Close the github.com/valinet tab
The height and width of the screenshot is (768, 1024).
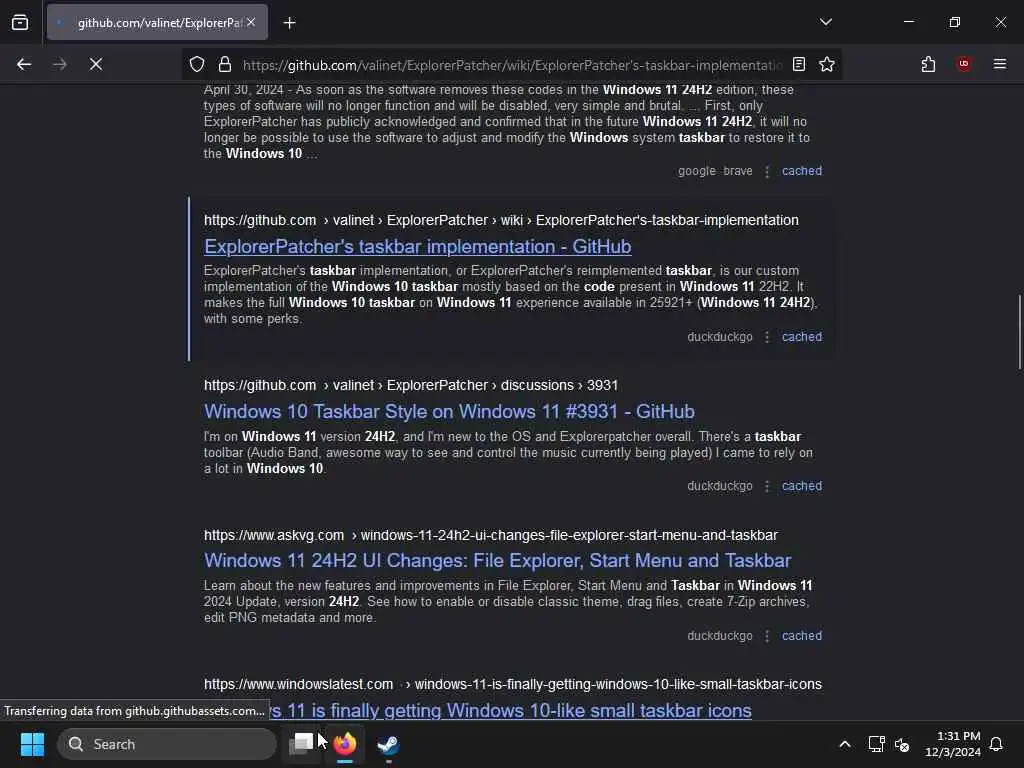251,22
